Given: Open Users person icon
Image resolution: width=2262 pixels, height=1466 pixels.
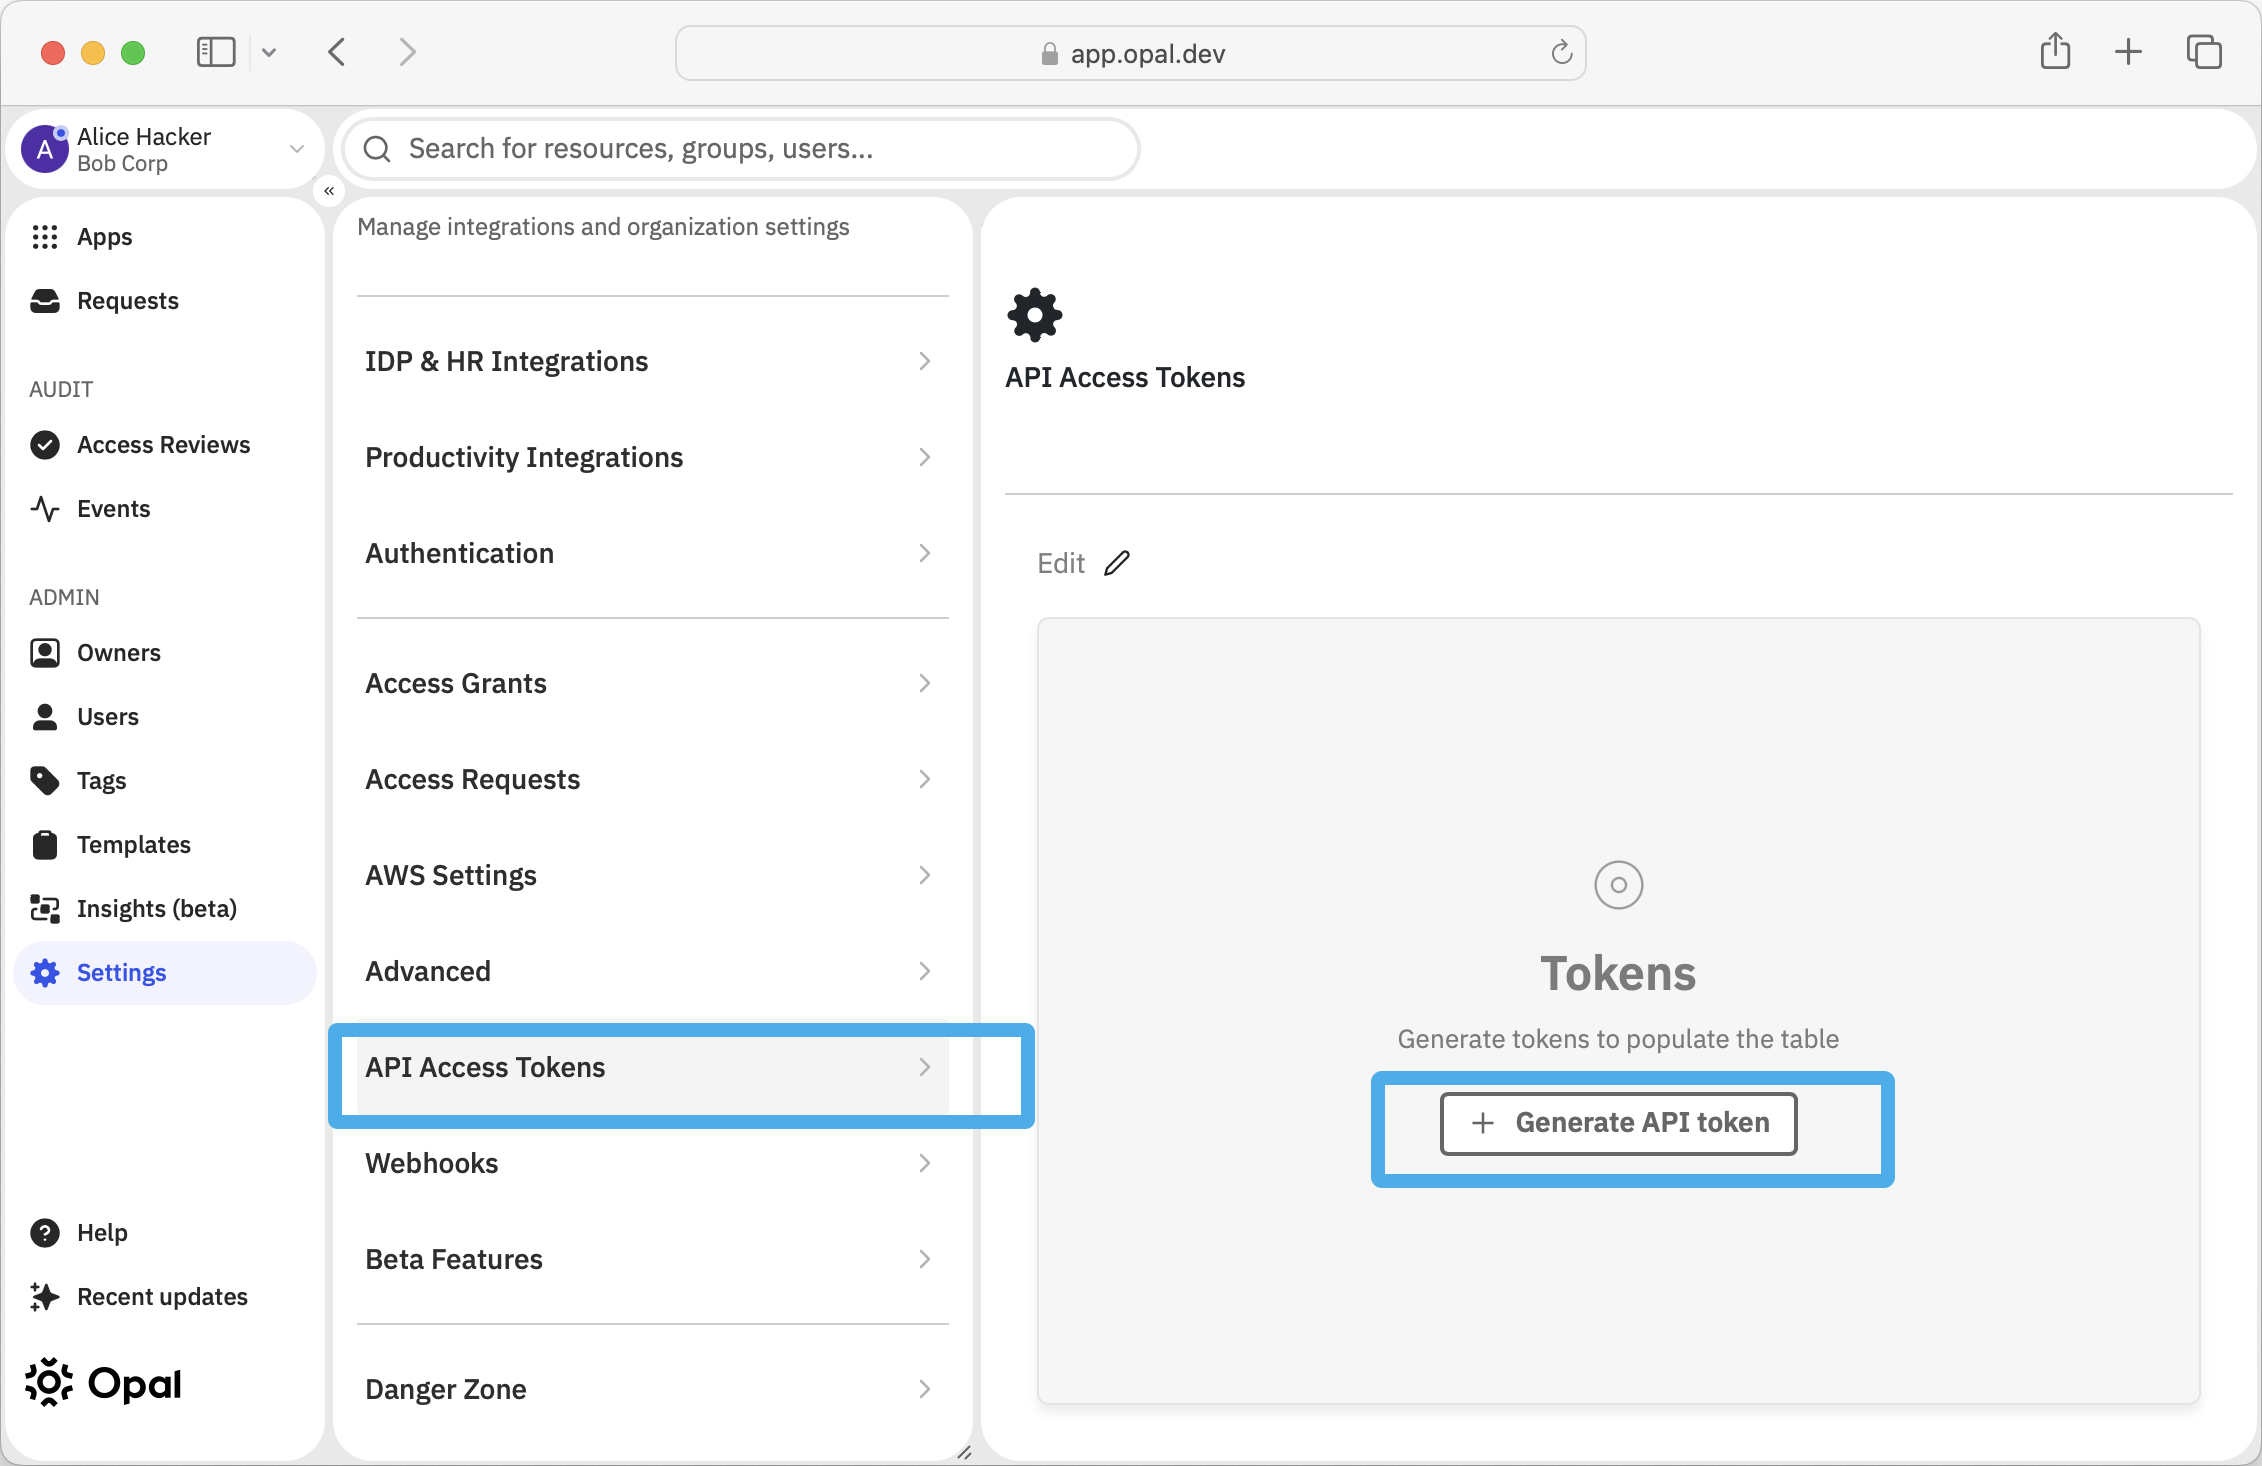Looking at the screenshot, I should 45,717.
